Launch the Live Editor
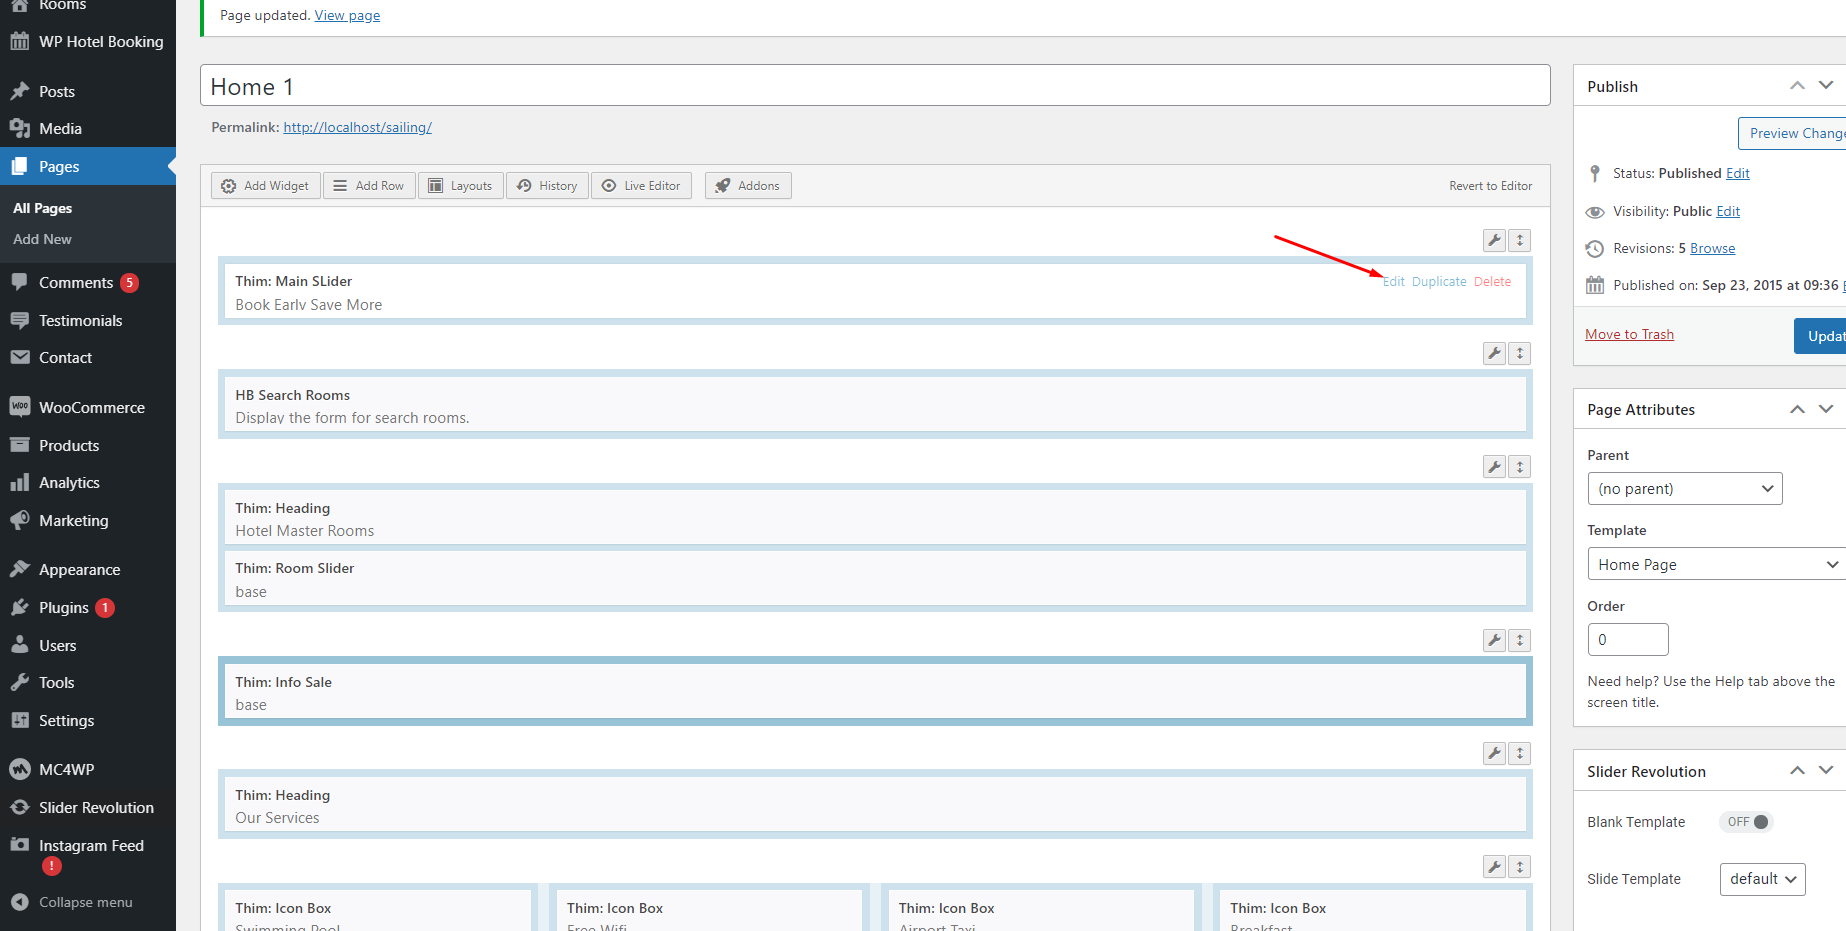Viewport: 1846px width, 931px height. click(641, 185)
